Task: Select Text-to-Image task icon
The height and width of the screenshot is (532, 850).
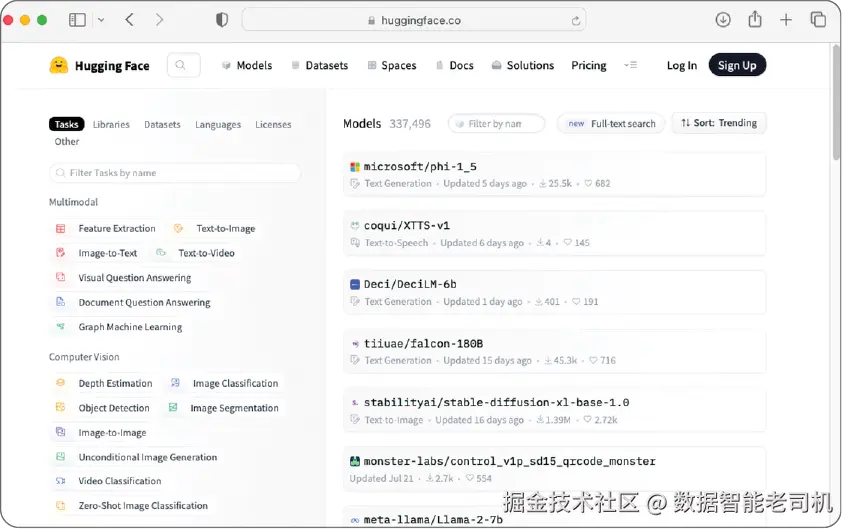Action: tap(178, 229)
